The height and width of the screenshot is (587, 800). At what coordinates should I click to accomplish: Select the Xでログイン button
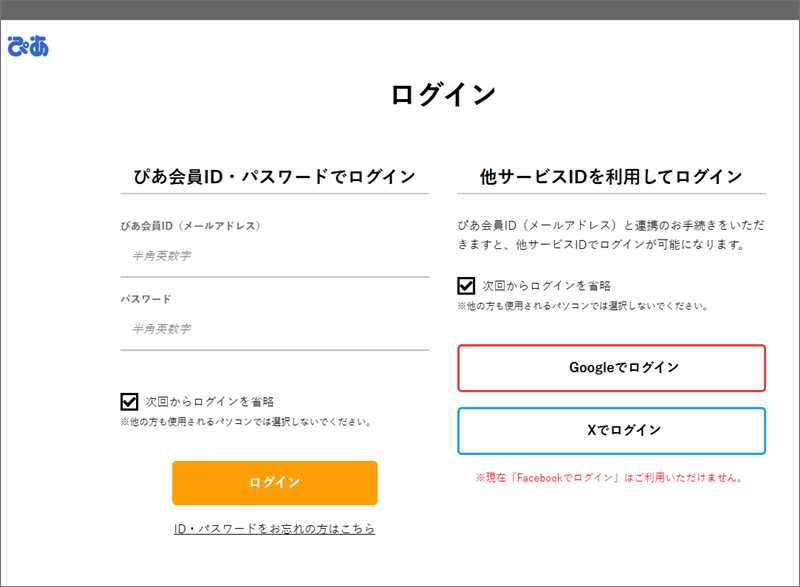point(611,430)
